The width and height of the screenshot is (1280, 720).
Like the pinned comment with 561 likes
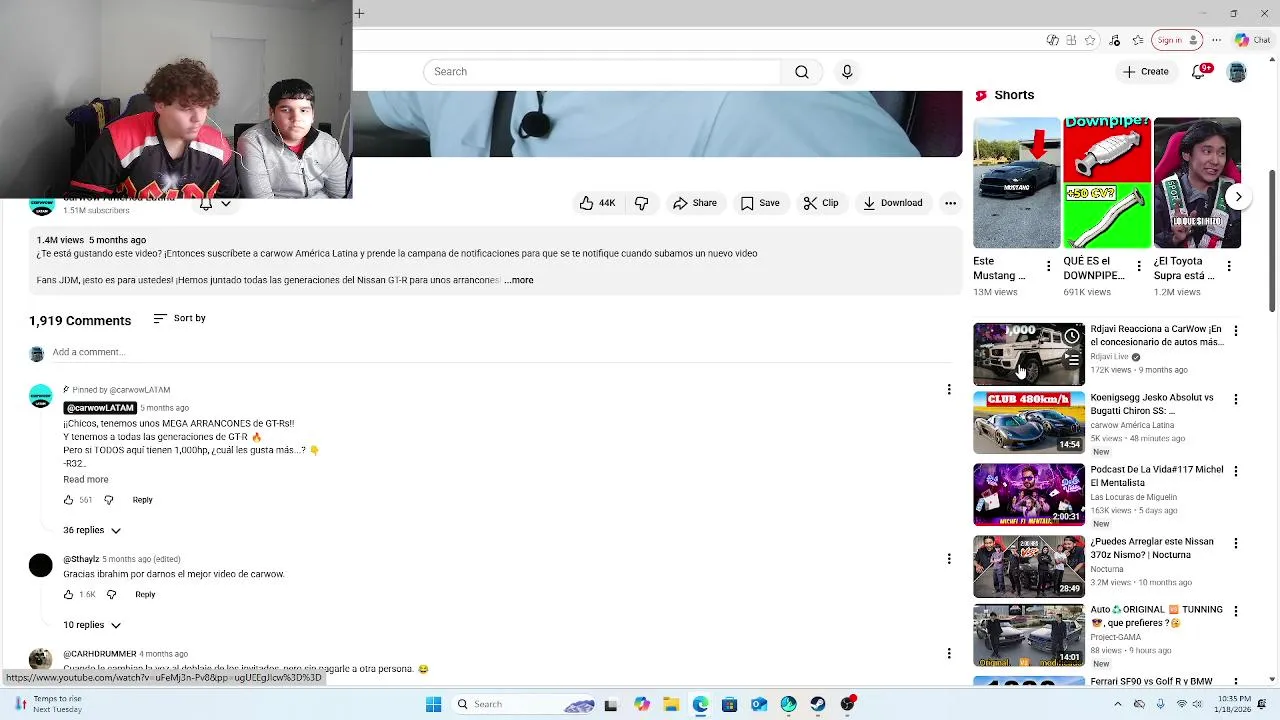pyautogui.click(x=68, y=500)
